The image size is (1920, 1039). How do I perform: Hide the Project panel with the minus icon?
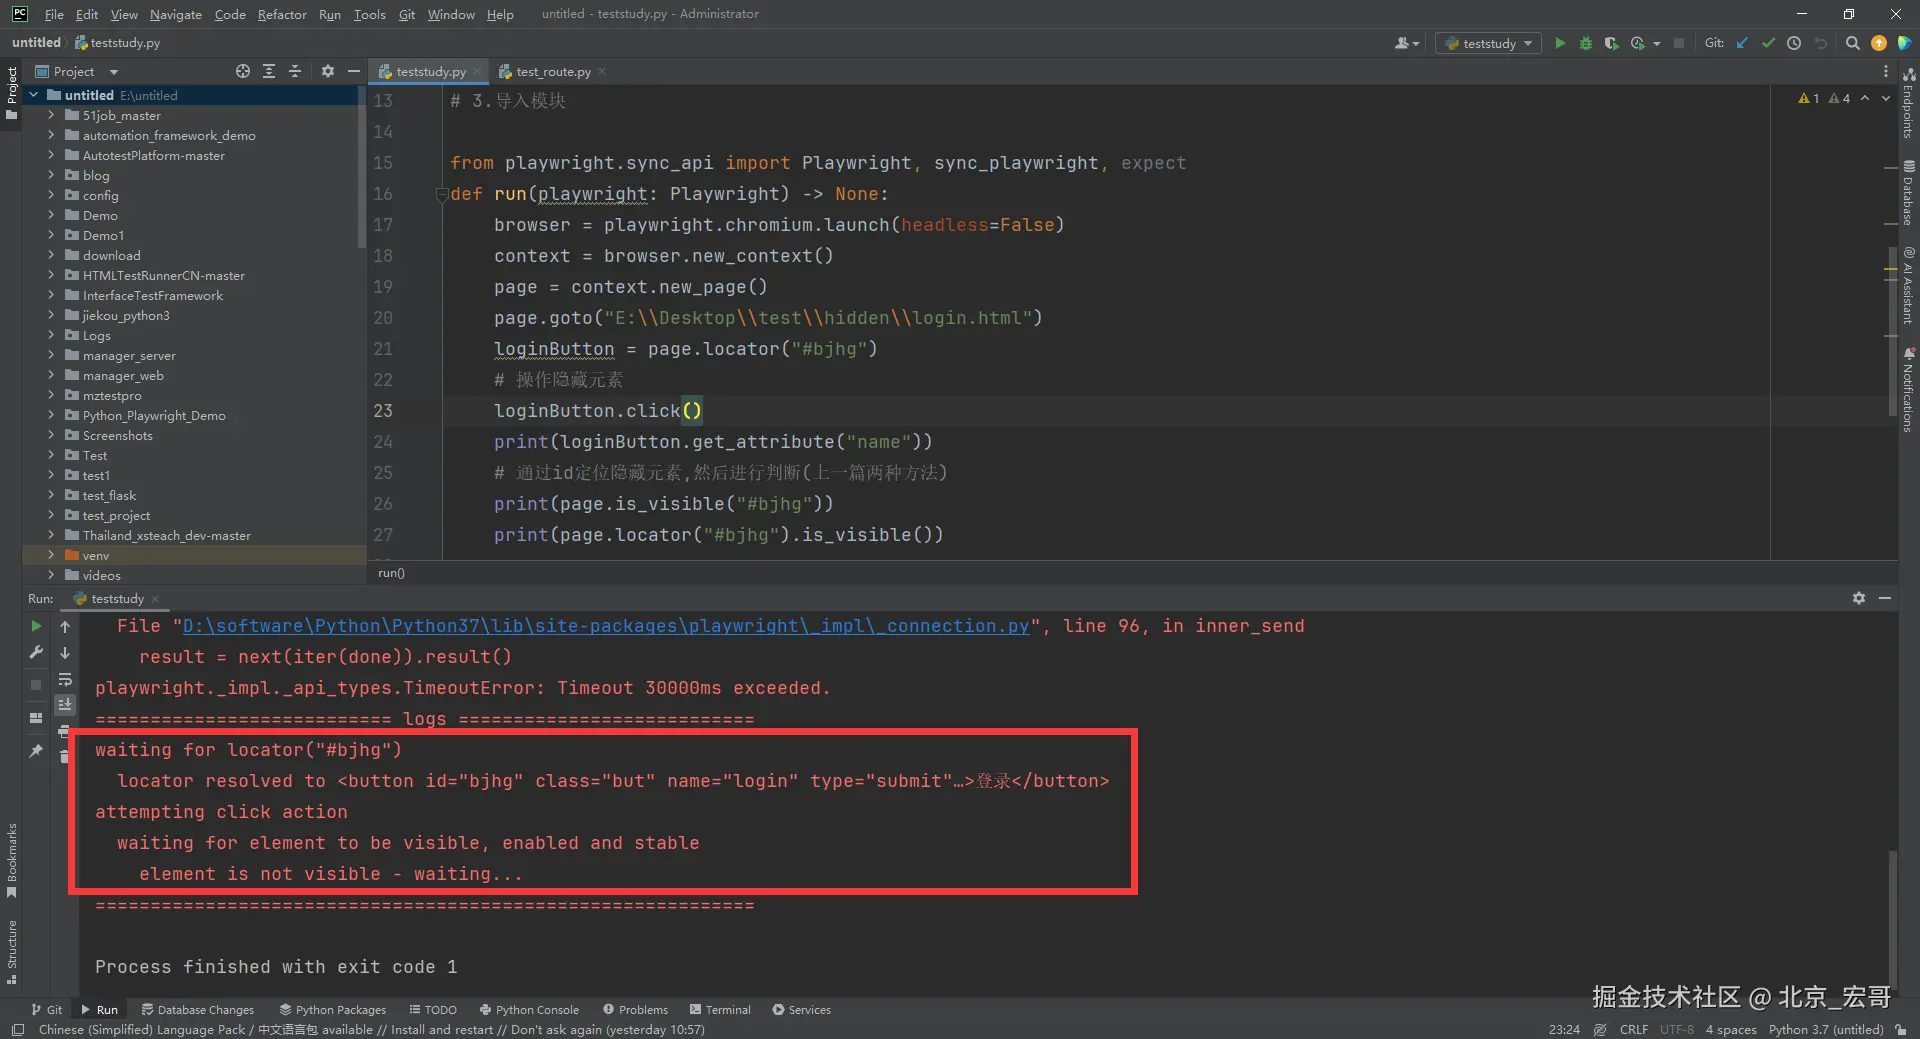[x=353, y=71]
